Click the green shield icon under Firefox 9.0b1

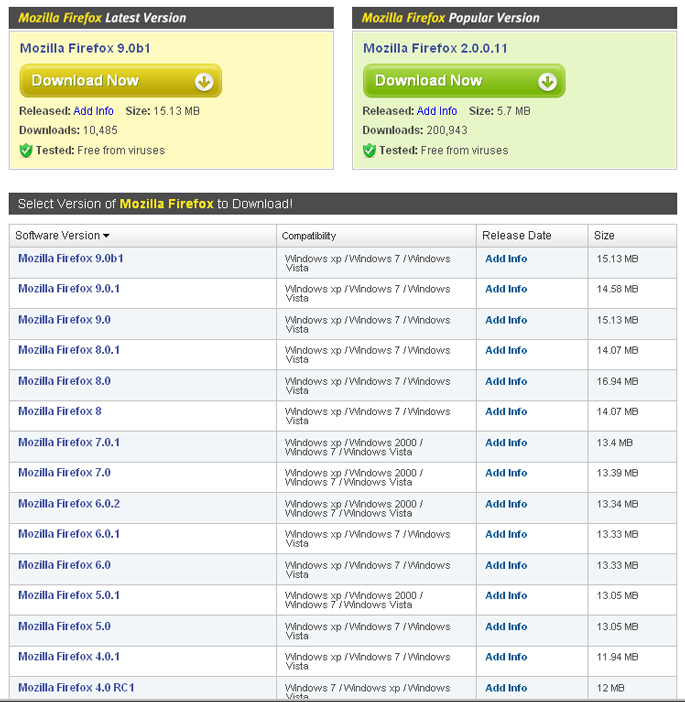coord(26,150)
